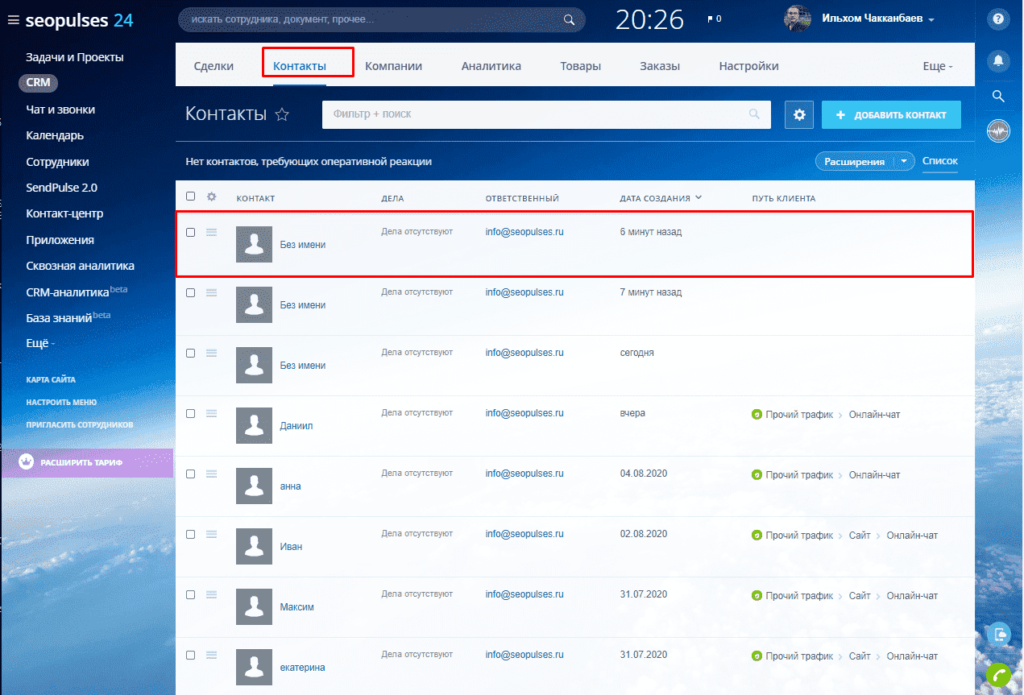Switch to Список view

[940, 161]
